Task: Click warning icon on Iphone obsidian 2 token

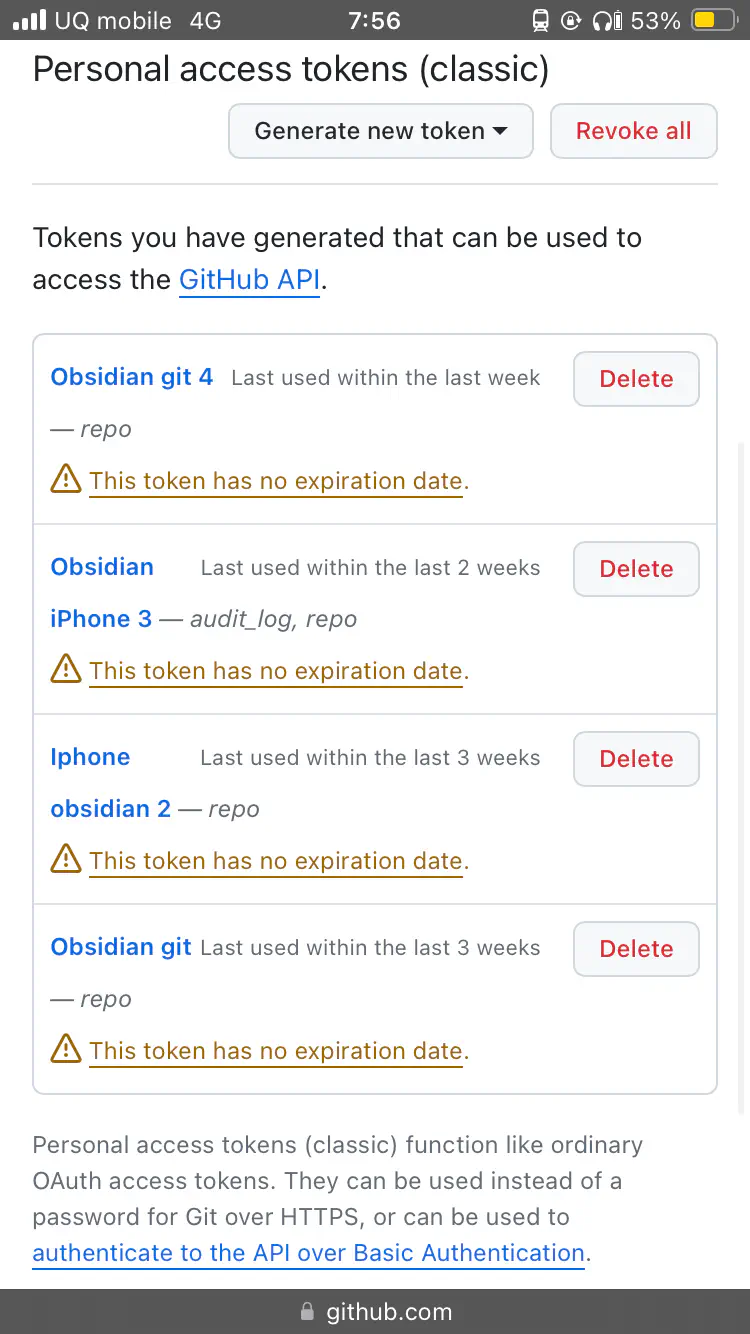Action: click(x=66, y=860)
